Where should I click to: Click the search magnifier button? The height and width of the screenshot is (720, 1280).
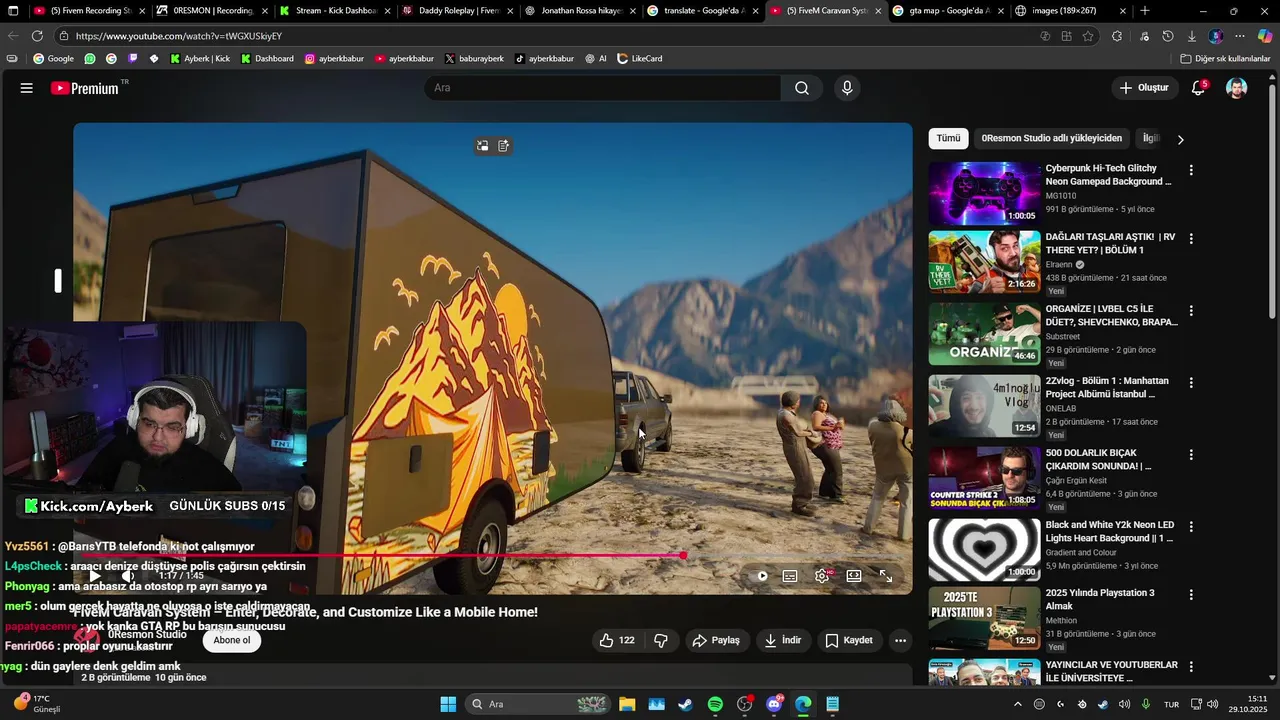pos(802,88)
